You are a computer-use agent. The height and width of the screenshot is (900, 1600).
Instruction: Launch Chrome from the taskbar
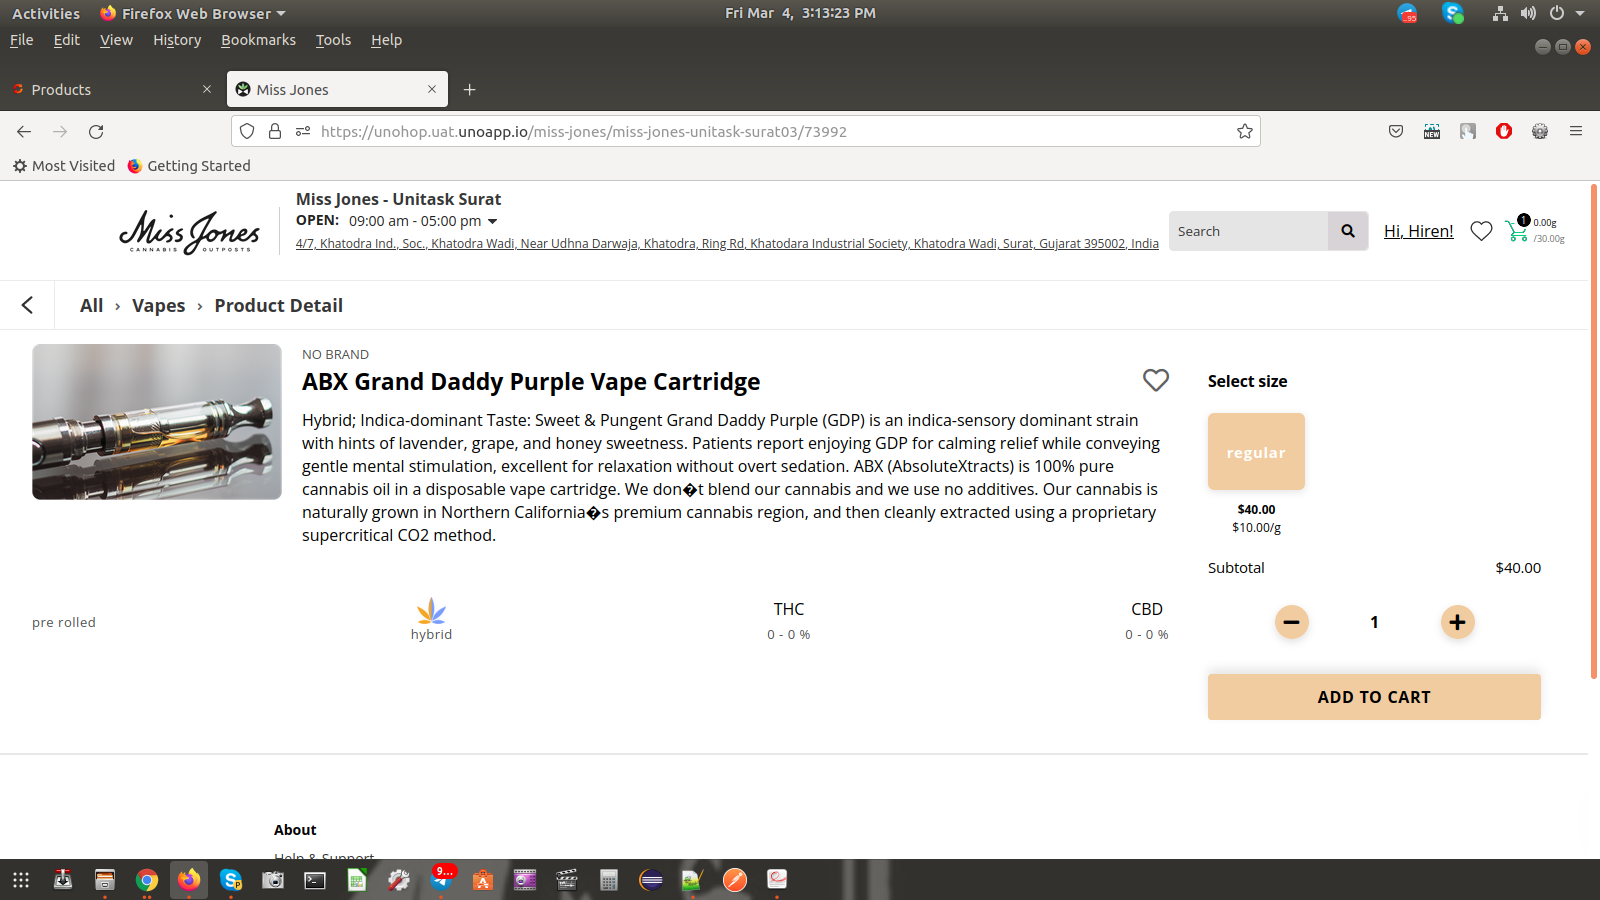147,880
